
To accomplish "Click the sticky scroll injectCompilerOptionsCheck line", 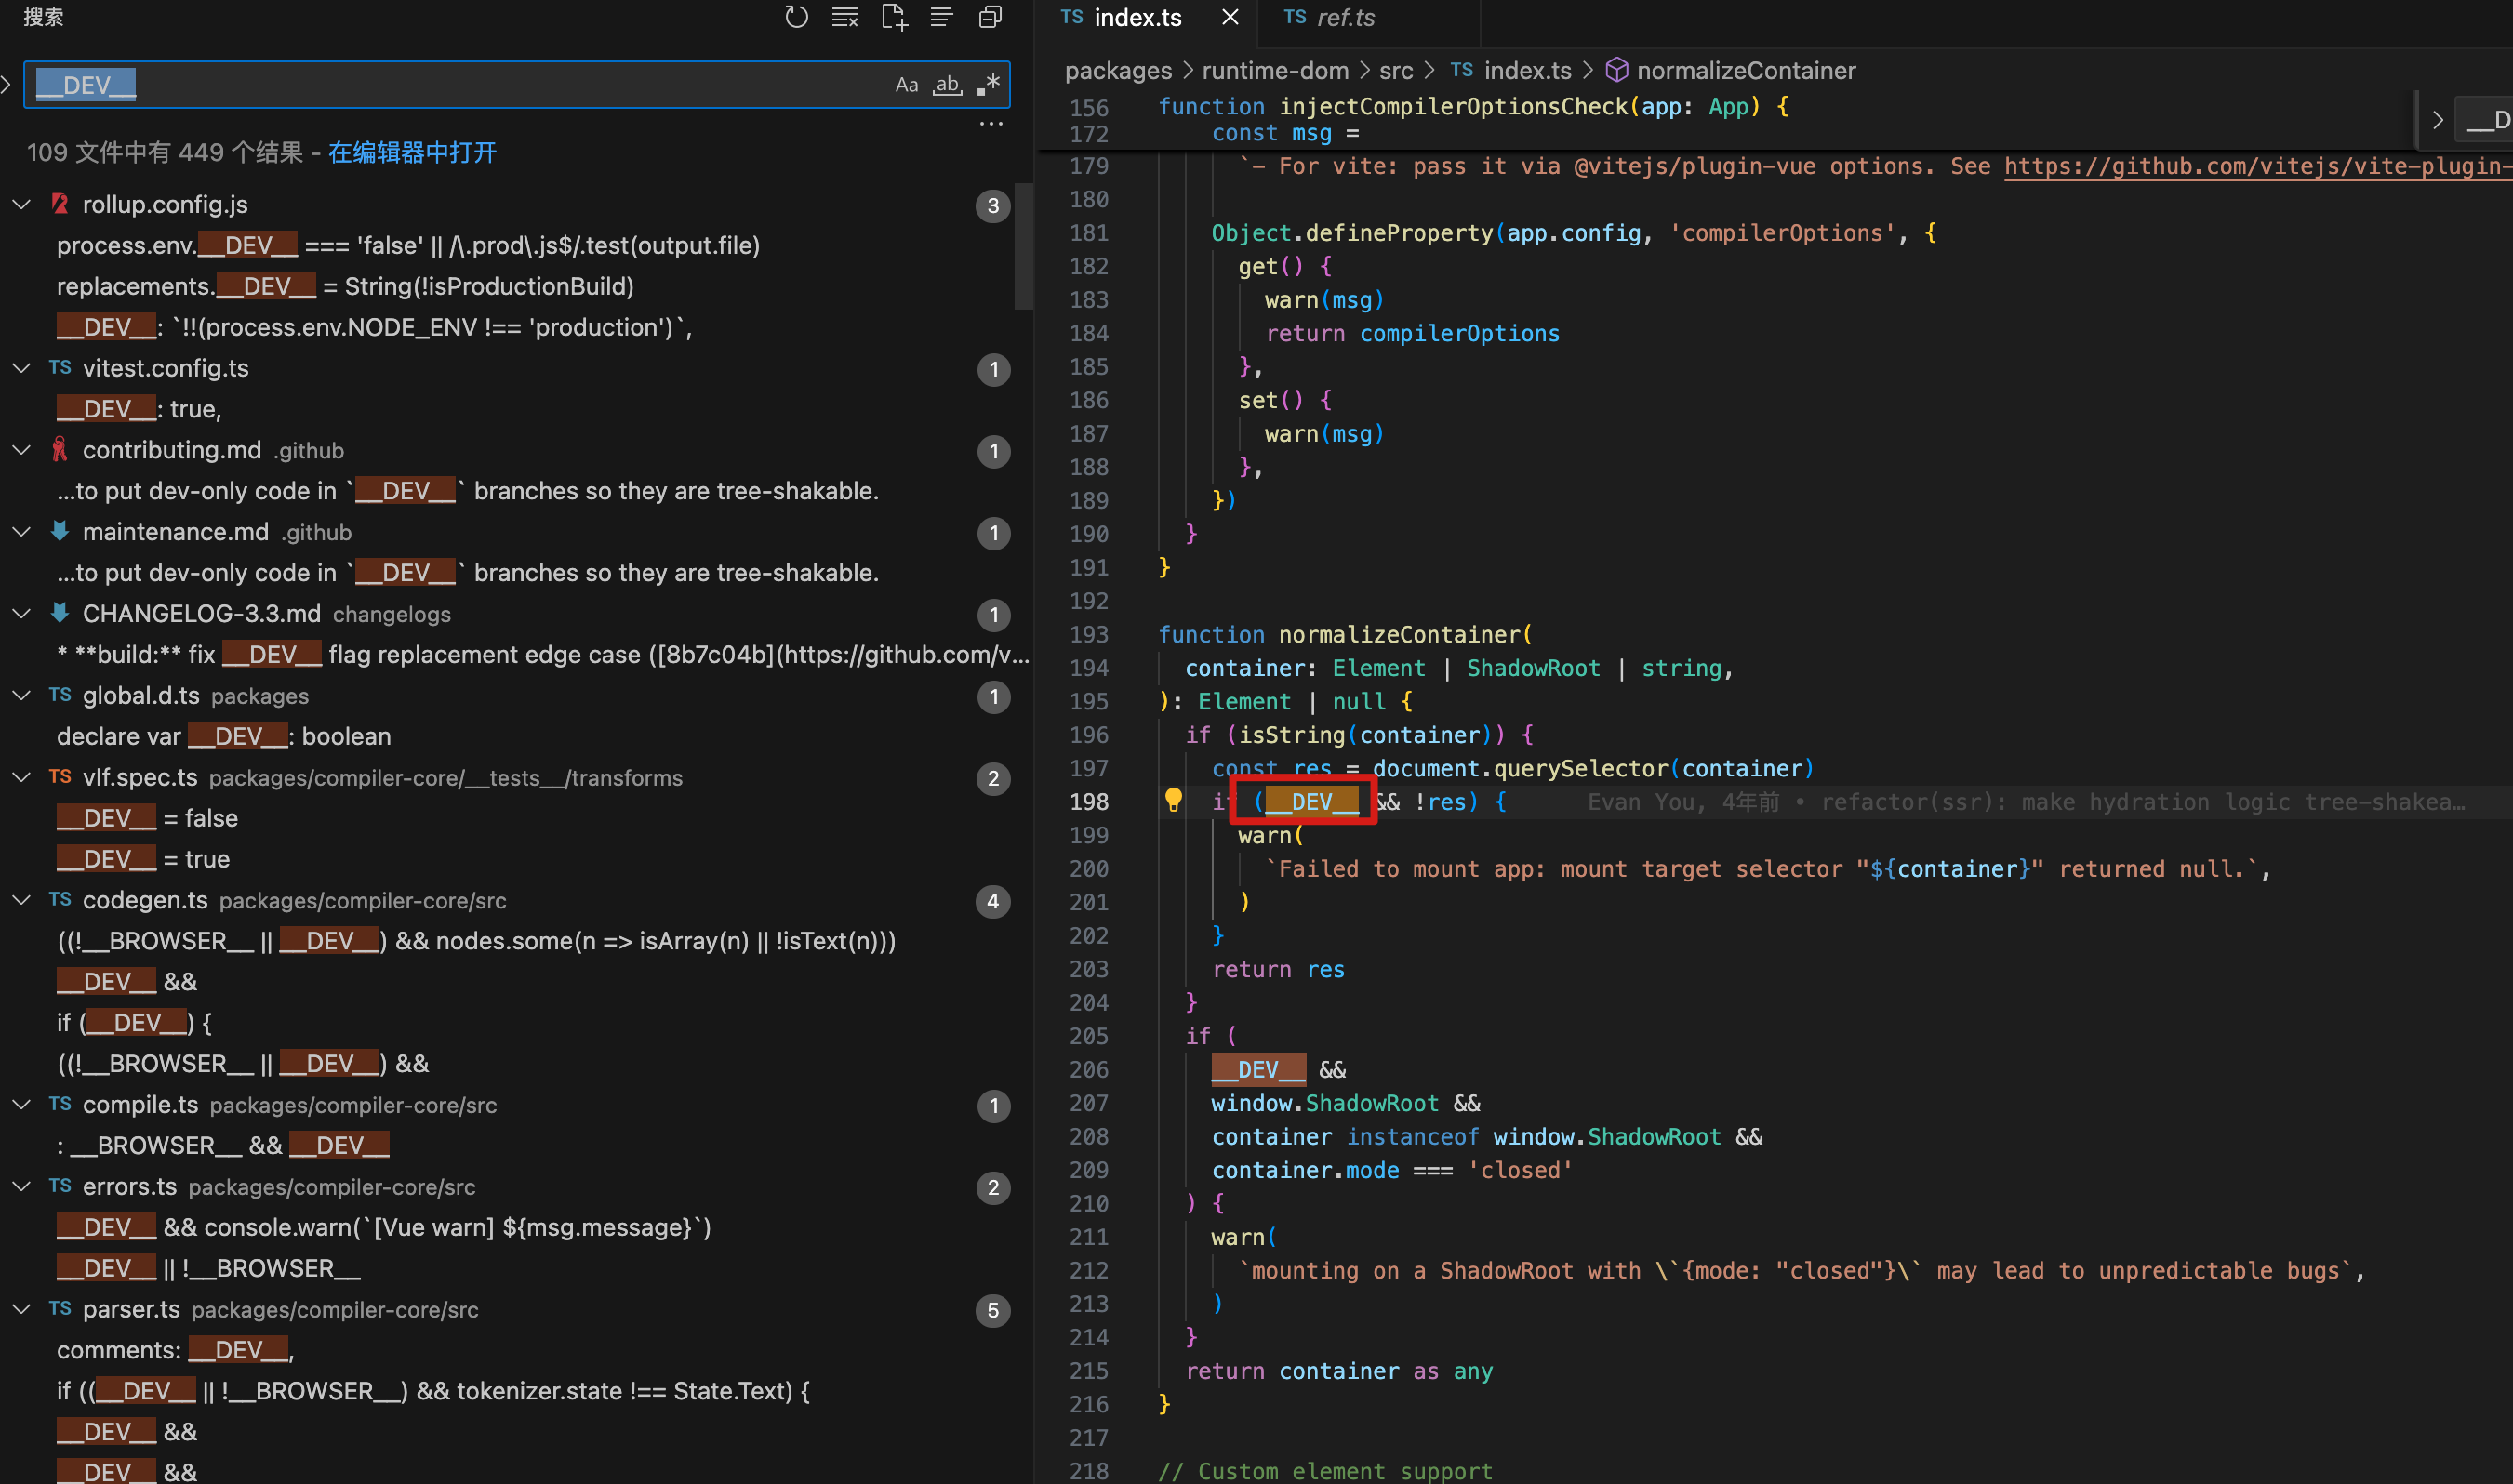I will [x=1473, y=107].
